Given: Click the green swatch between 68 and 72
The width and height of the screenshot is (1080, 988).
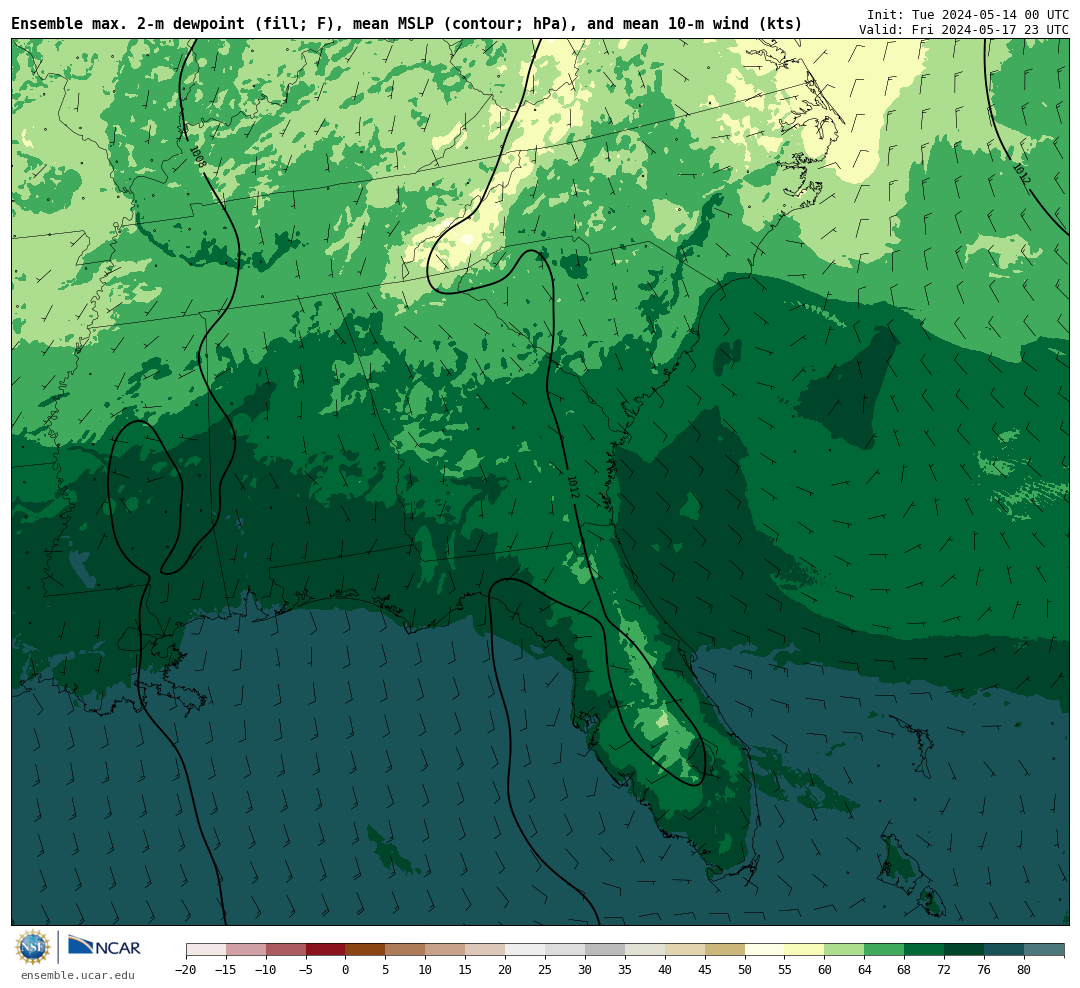Looking at the screenshot, I should point(925,950).
